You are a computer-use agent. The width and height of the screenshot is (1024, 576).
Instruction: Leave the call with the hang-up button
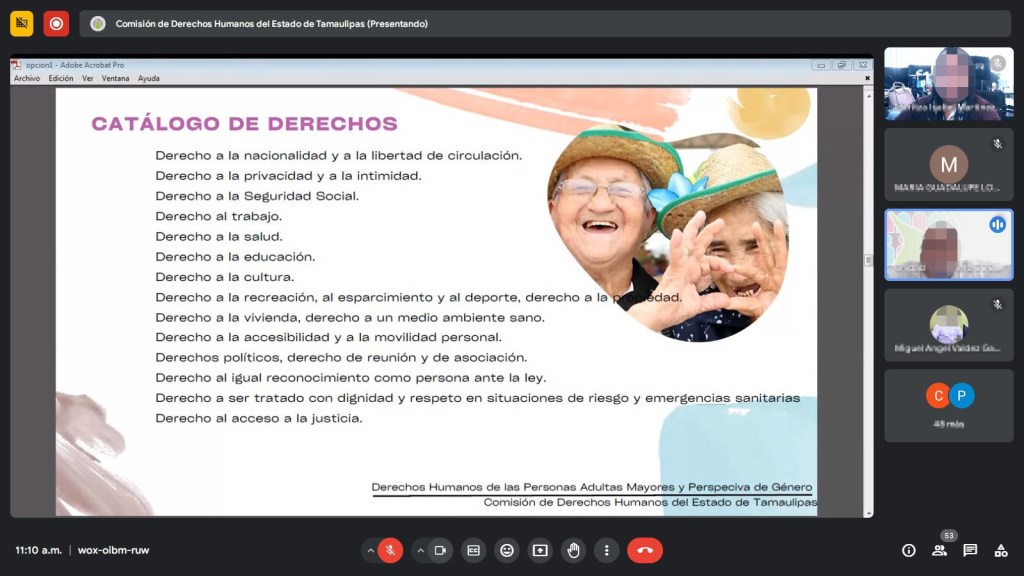point(645,550)
